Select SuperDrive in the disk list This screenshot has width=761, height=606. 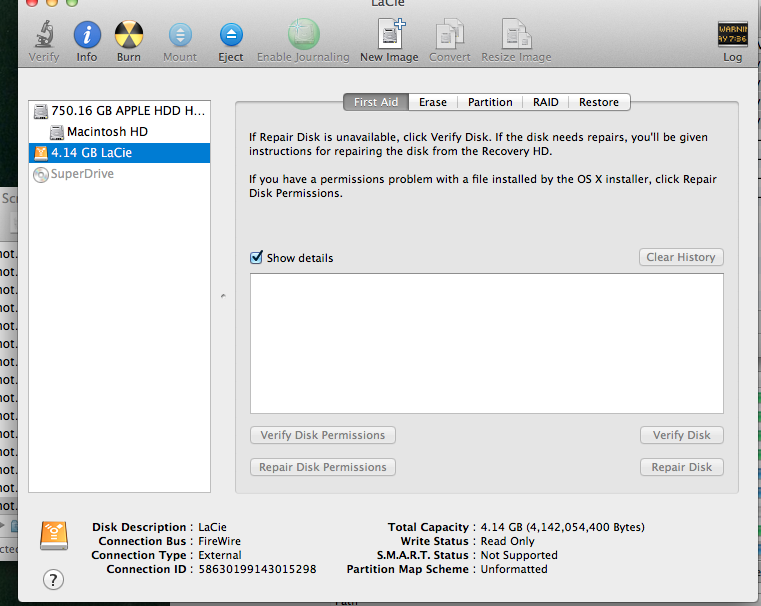click(x=82, y=174)
